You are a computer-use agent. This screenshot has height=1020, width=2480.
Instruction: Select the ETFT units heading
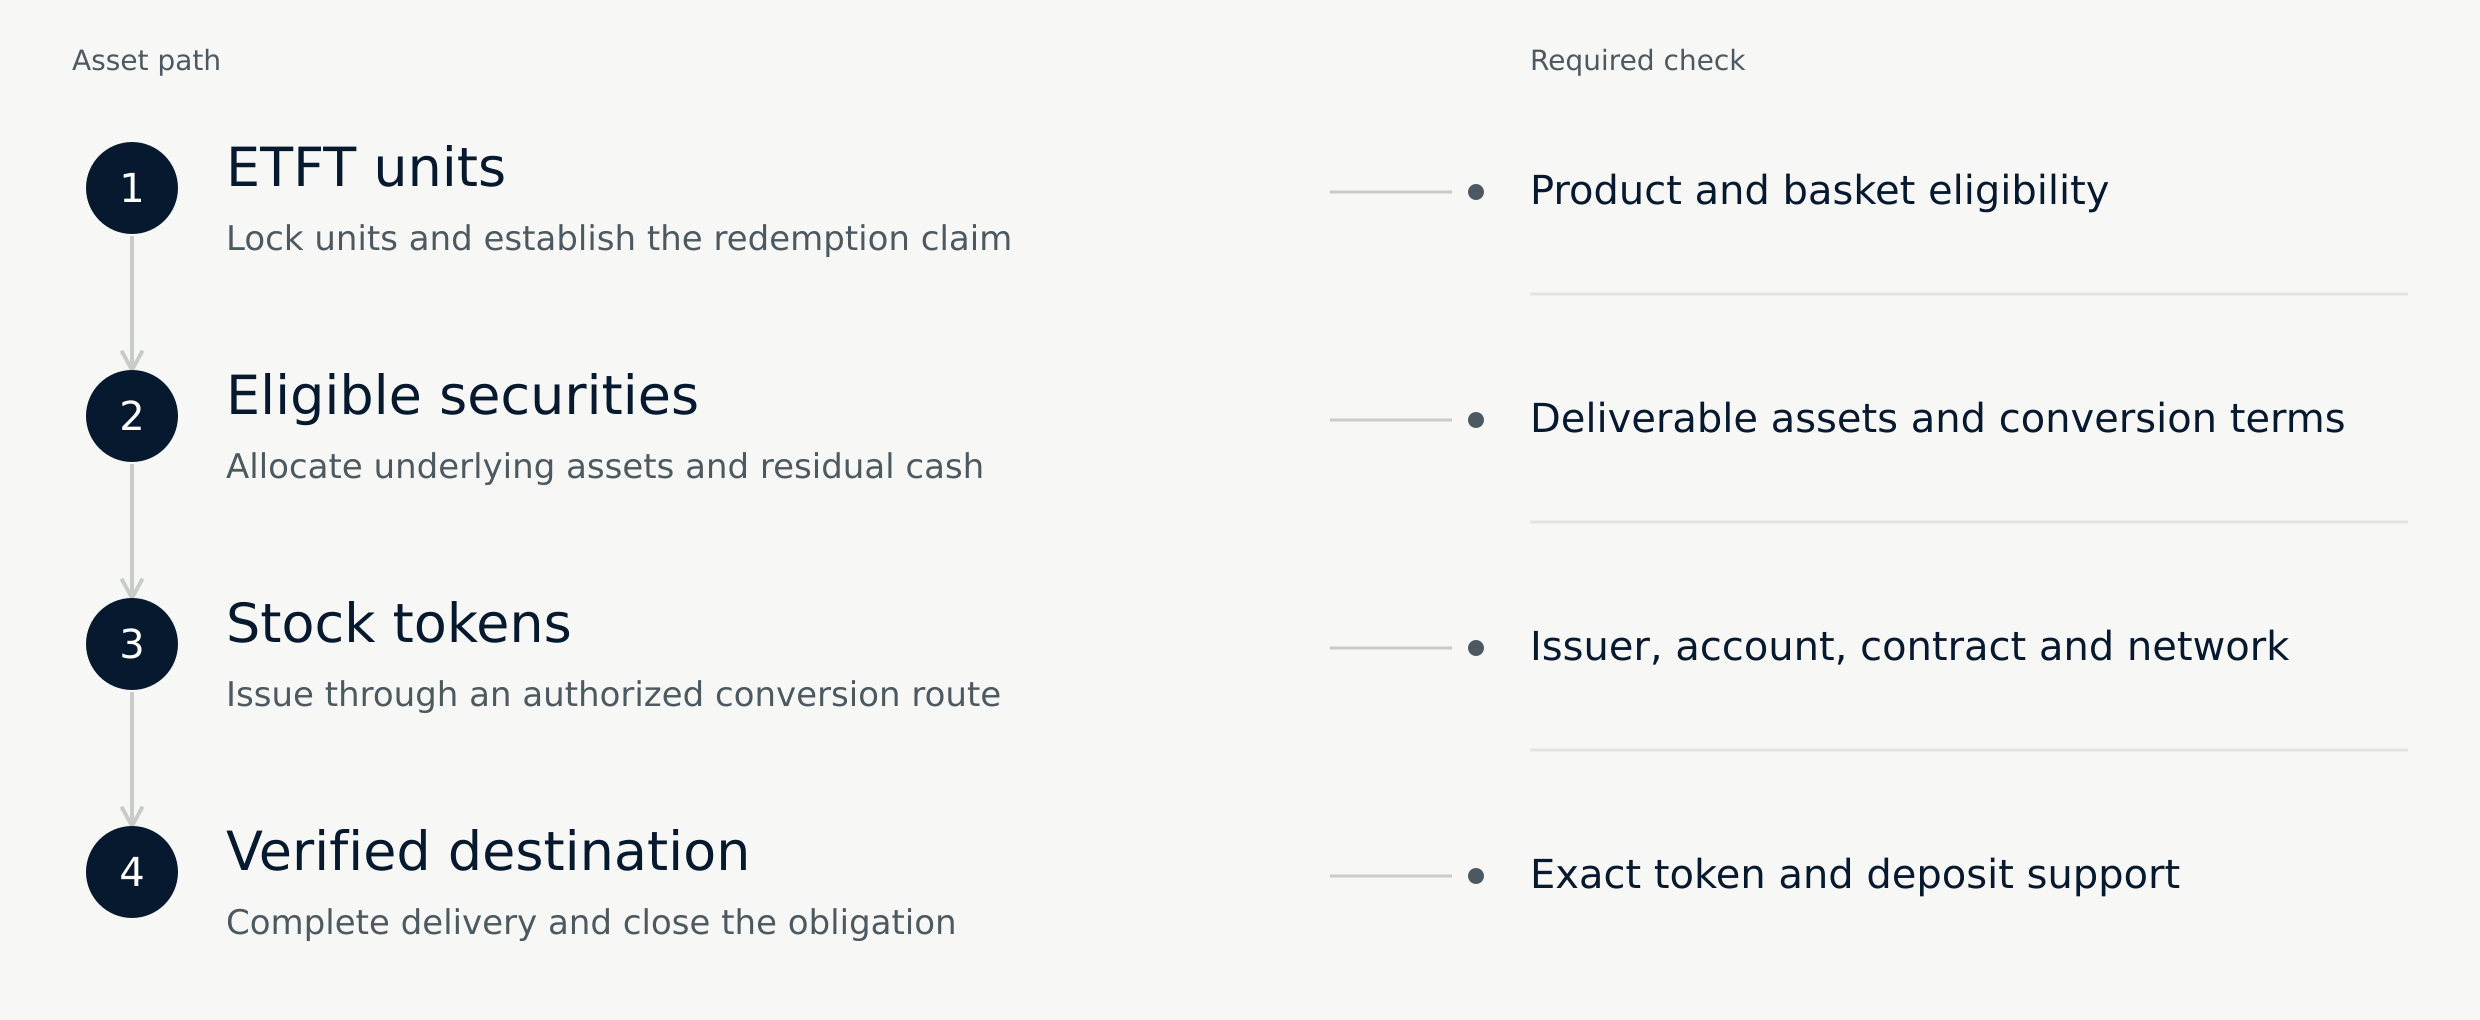click(366, 168)
